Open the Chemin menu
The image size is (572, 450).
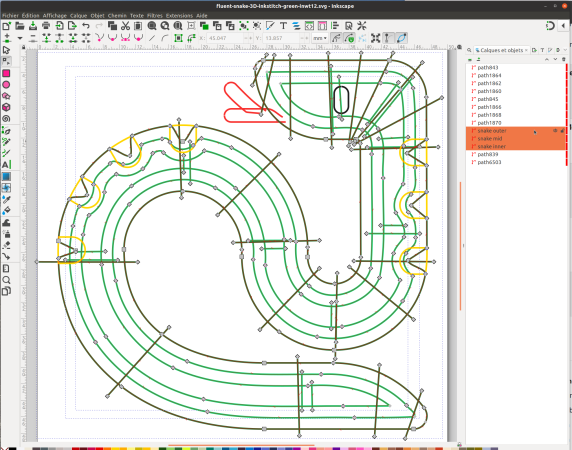point(117,16)
